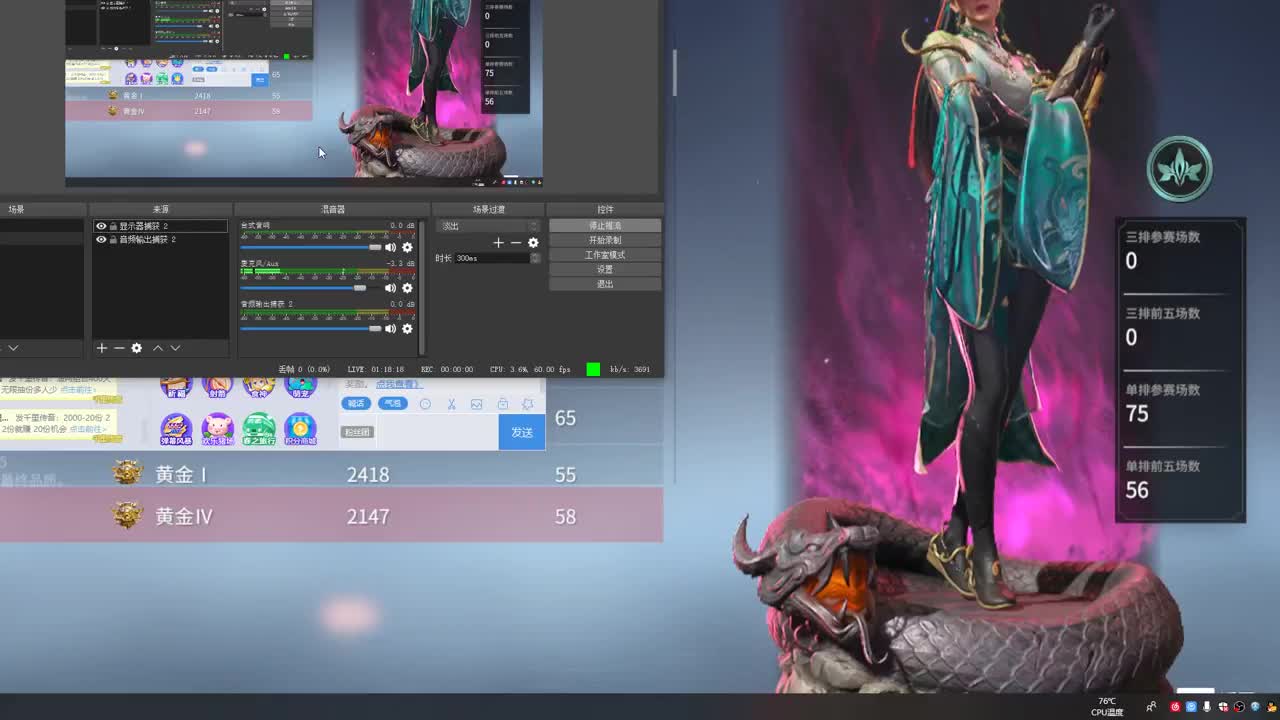1280x720 pixels.
Task: Toggle the lock on 显示器捕获 2 source
Action: [x=113, y=226]
